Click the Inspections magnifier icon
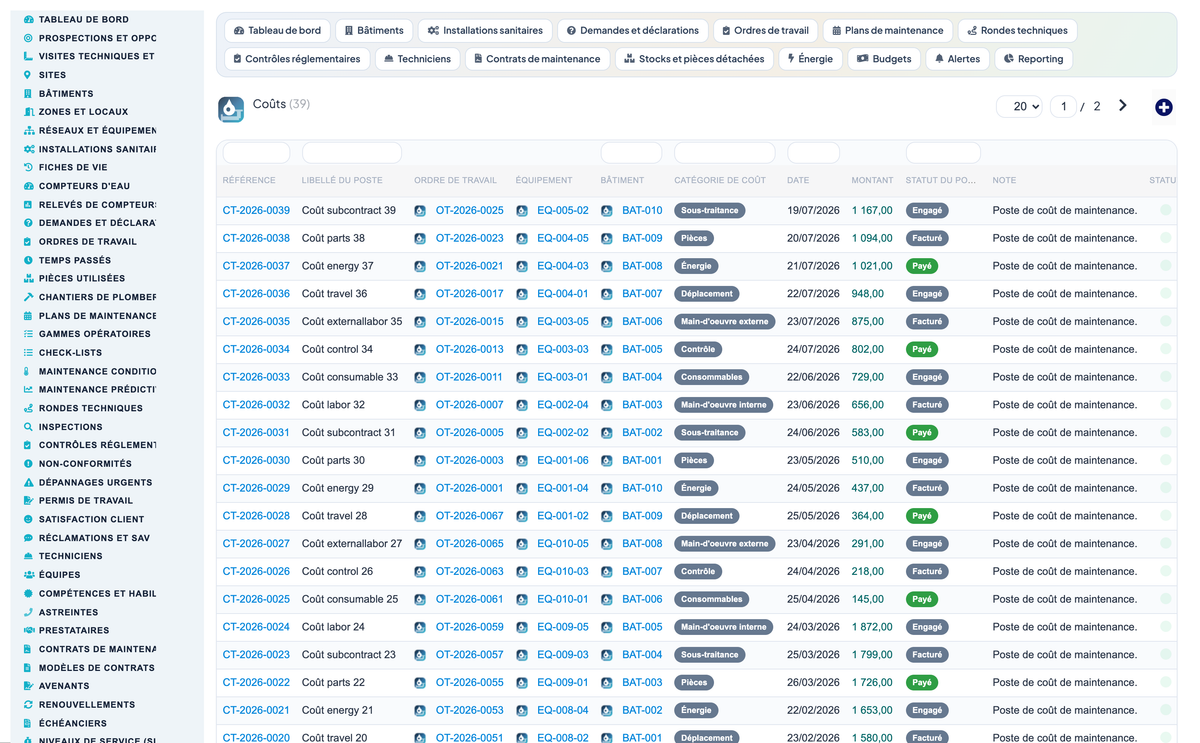Image resolution: width=1200 pixels, height=743 pixels. [28, 426]
